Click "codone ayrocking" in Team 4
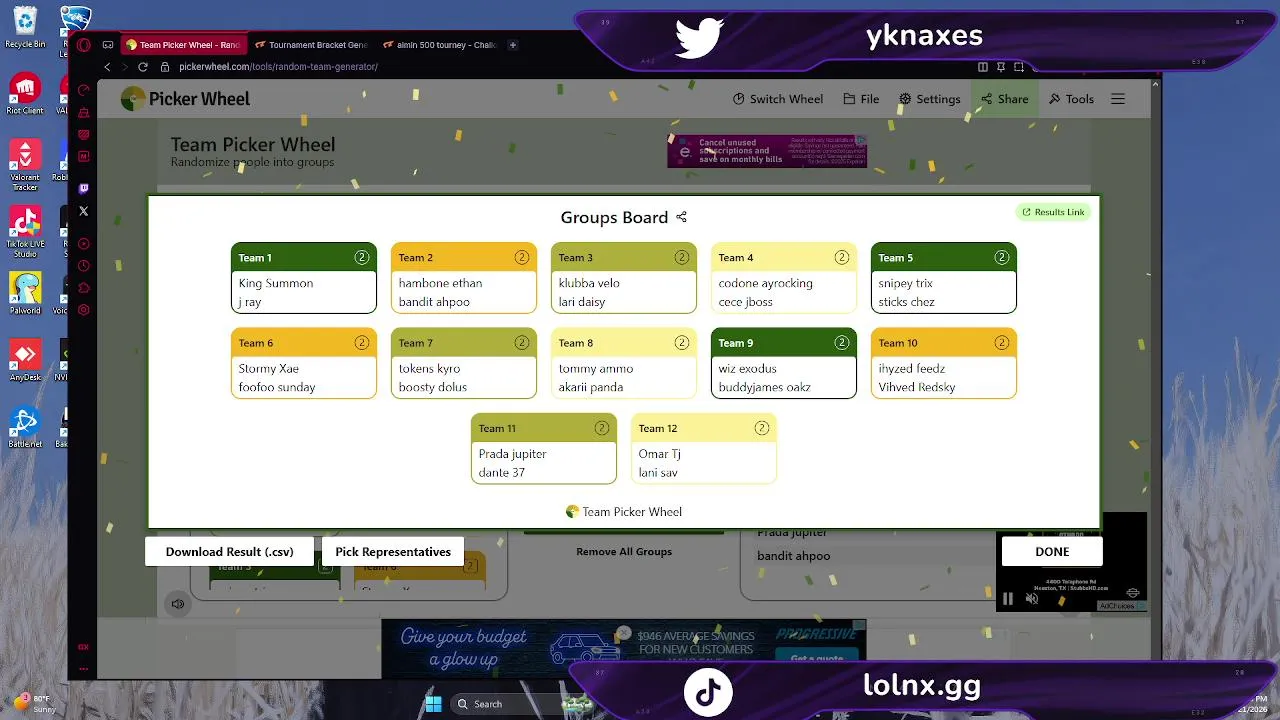The height and width of the screenshot is (720, 1280). [765, 283]
